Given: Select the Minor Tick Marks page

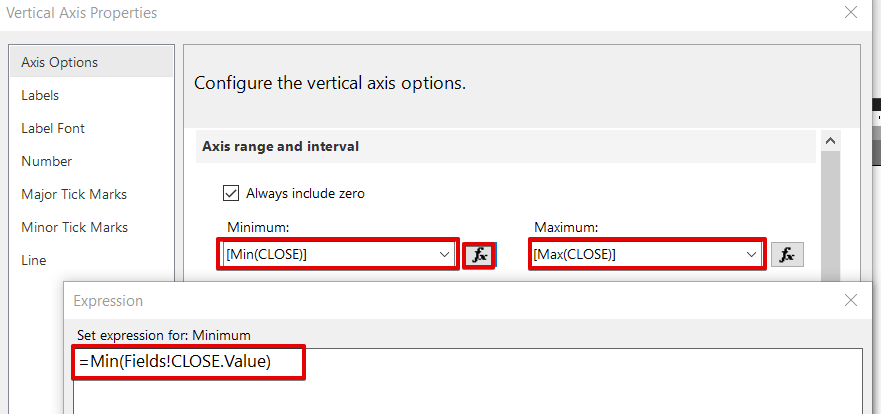Looking at the screenshot, I should coord(74,227).
